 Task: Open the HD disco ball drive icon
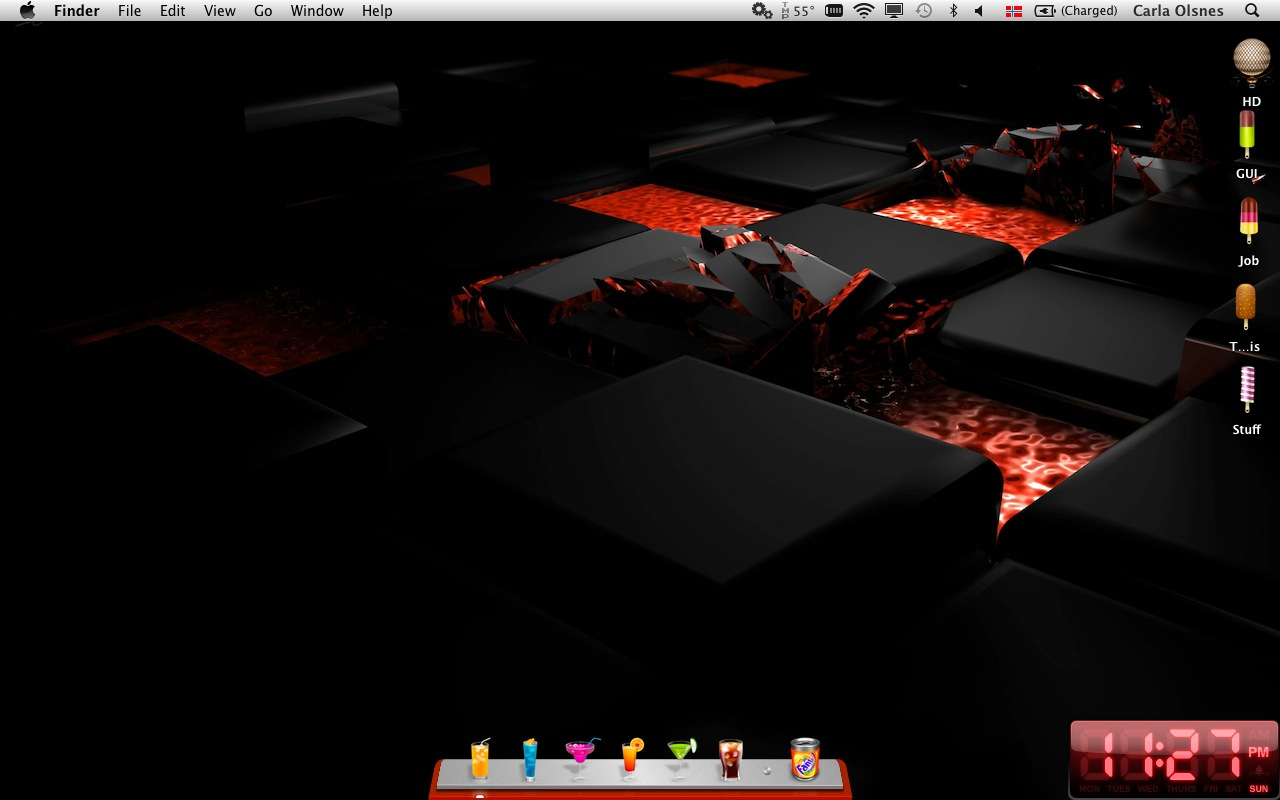click(1251, 63)
